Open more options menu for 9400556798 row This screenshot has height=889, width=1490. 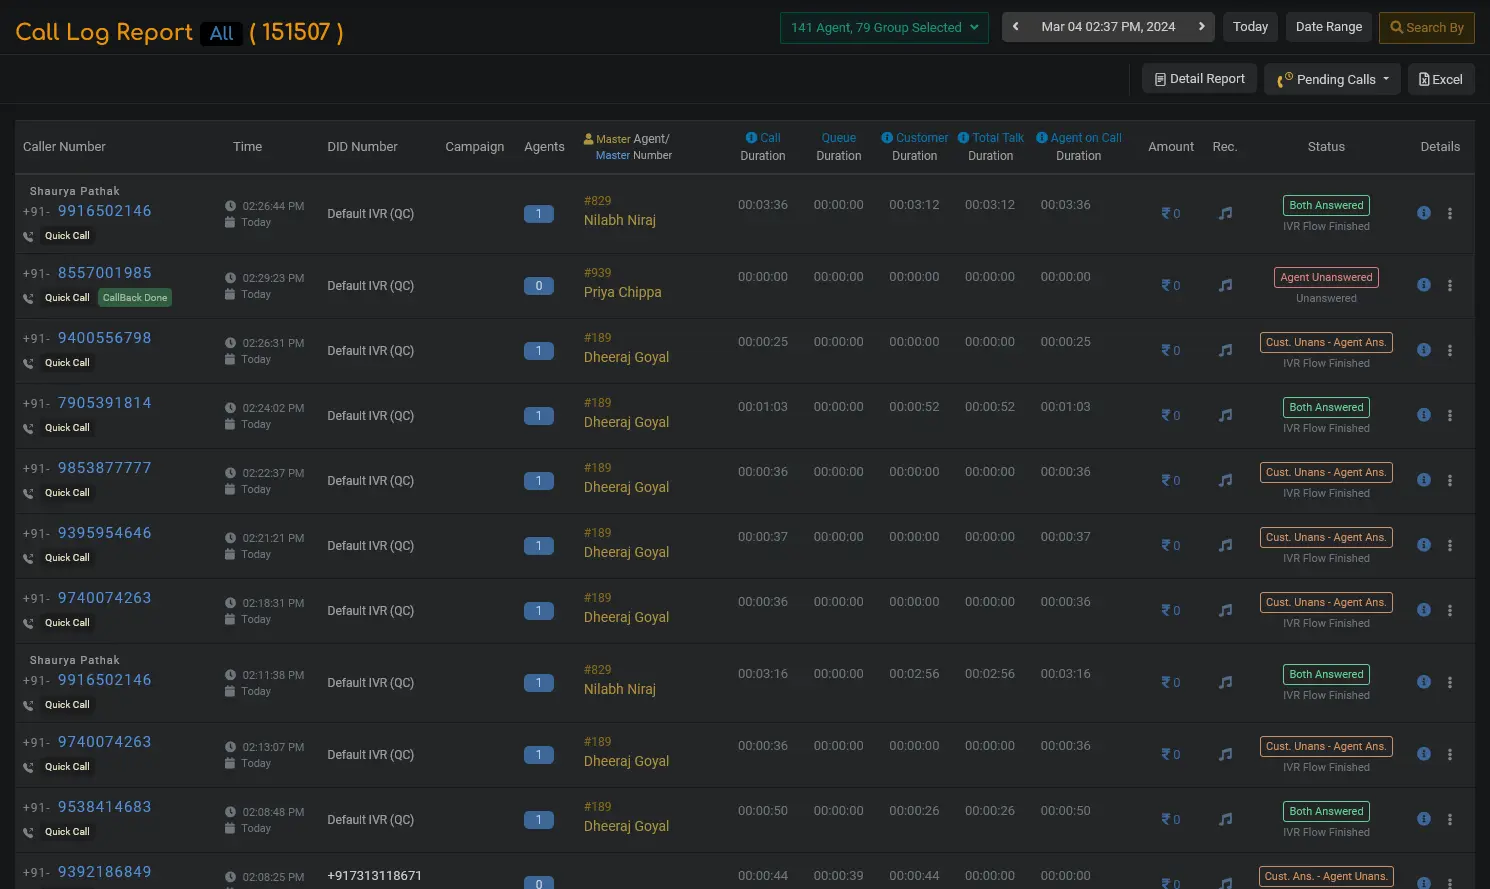pos(1450,350)
